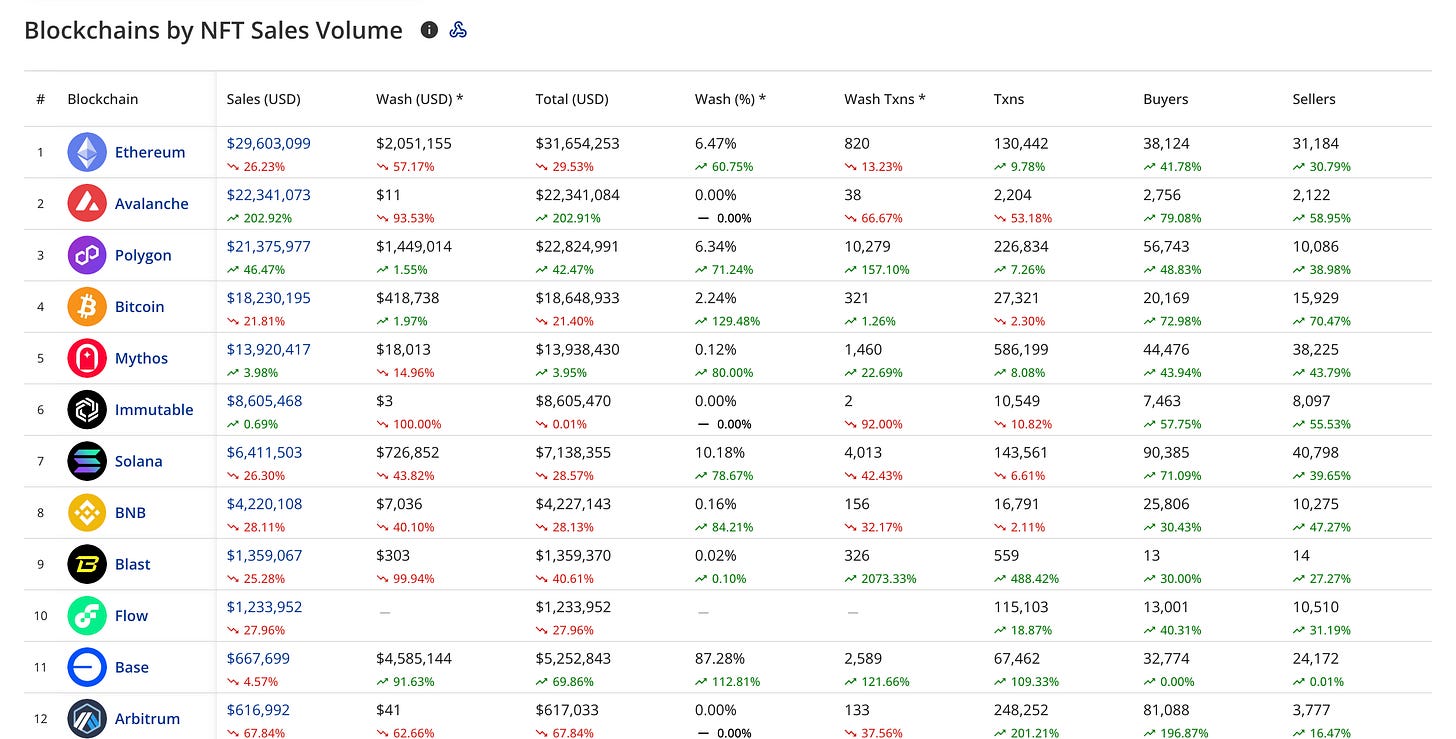Viewport: 1456px width, 739px height.
Task: Click Base sales value $667,699
Action: point(258,658)
